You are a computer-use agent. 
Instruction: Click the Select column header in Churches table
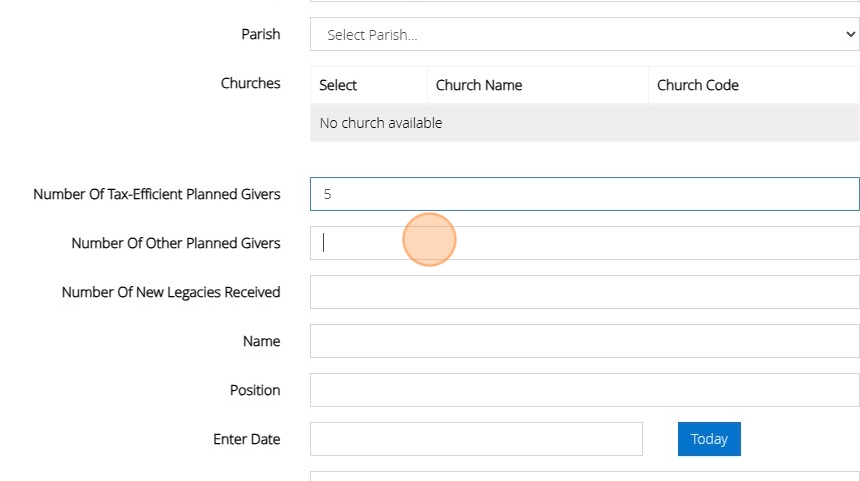point(338,85)
